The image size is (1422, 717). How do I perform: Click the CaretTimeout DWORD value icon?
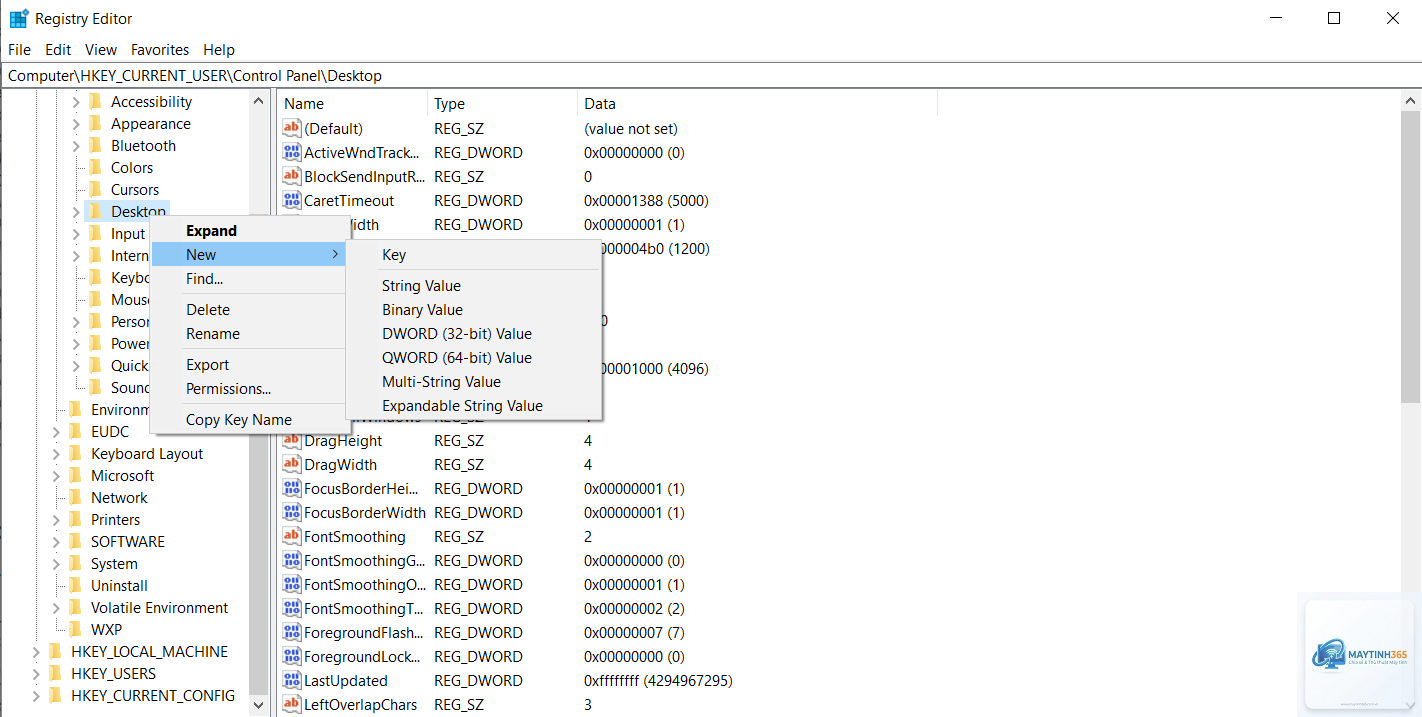(x=292, y=200)
